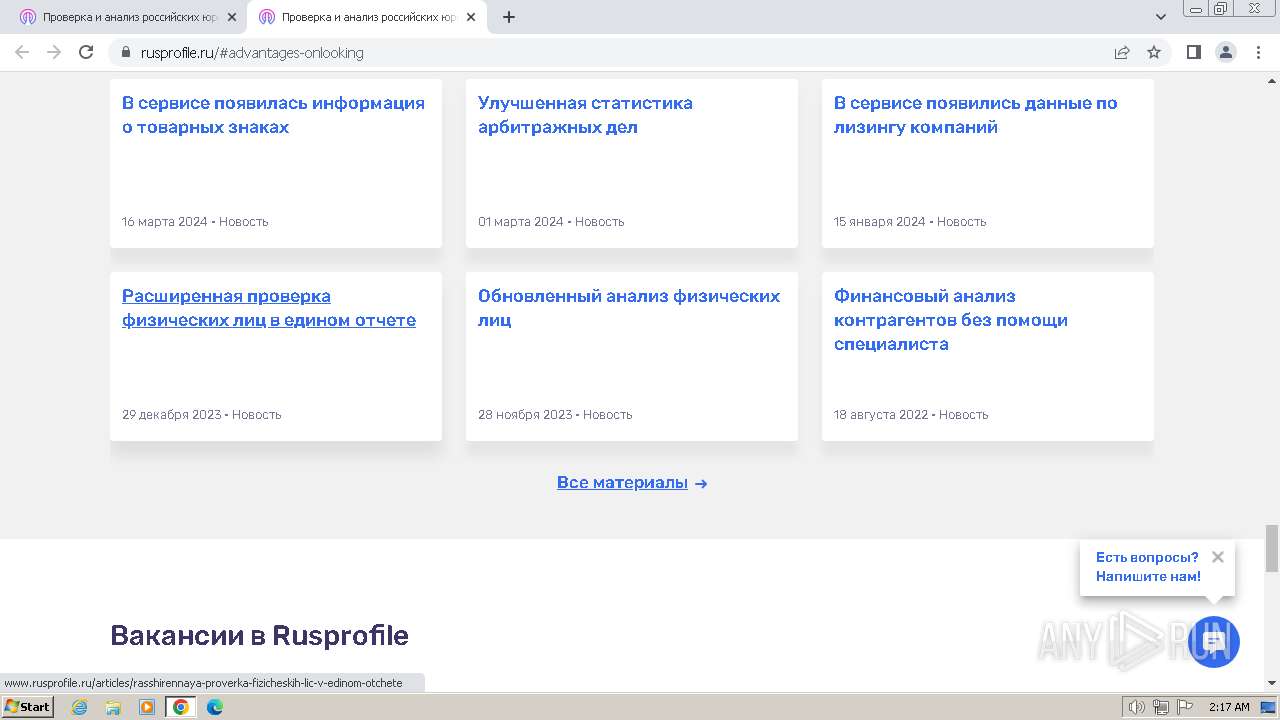
Task: Show clock at 2:17 AM
Action: (x=1229, y=707)
